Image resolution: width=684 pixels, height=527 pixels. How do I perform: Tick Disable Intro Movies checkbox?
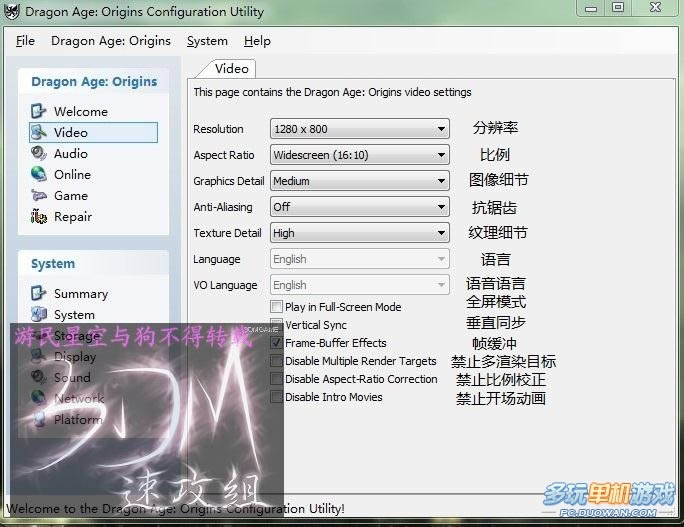pyautogui.click(x=276, y=397)
